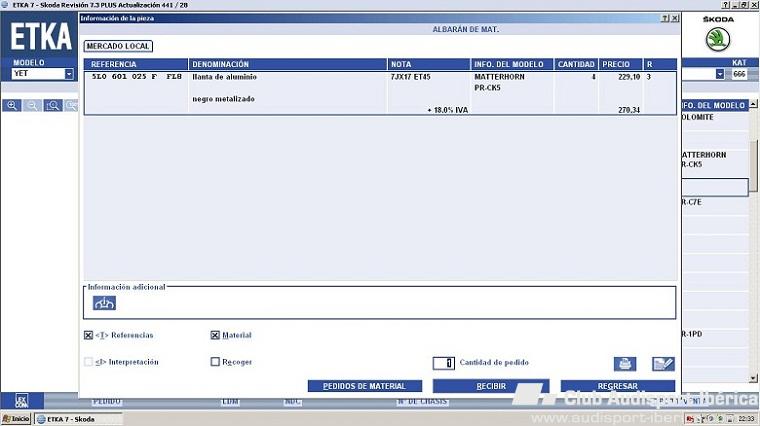Image resolution: width=760 pixels, height=426 pixels.
Task: Click the zoom out magnifier icon
Action: (32, 105)
